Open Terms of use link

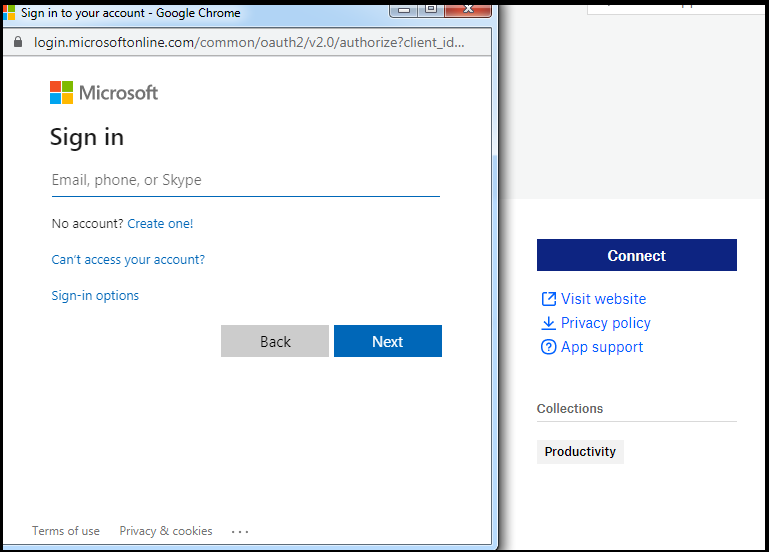66,531
